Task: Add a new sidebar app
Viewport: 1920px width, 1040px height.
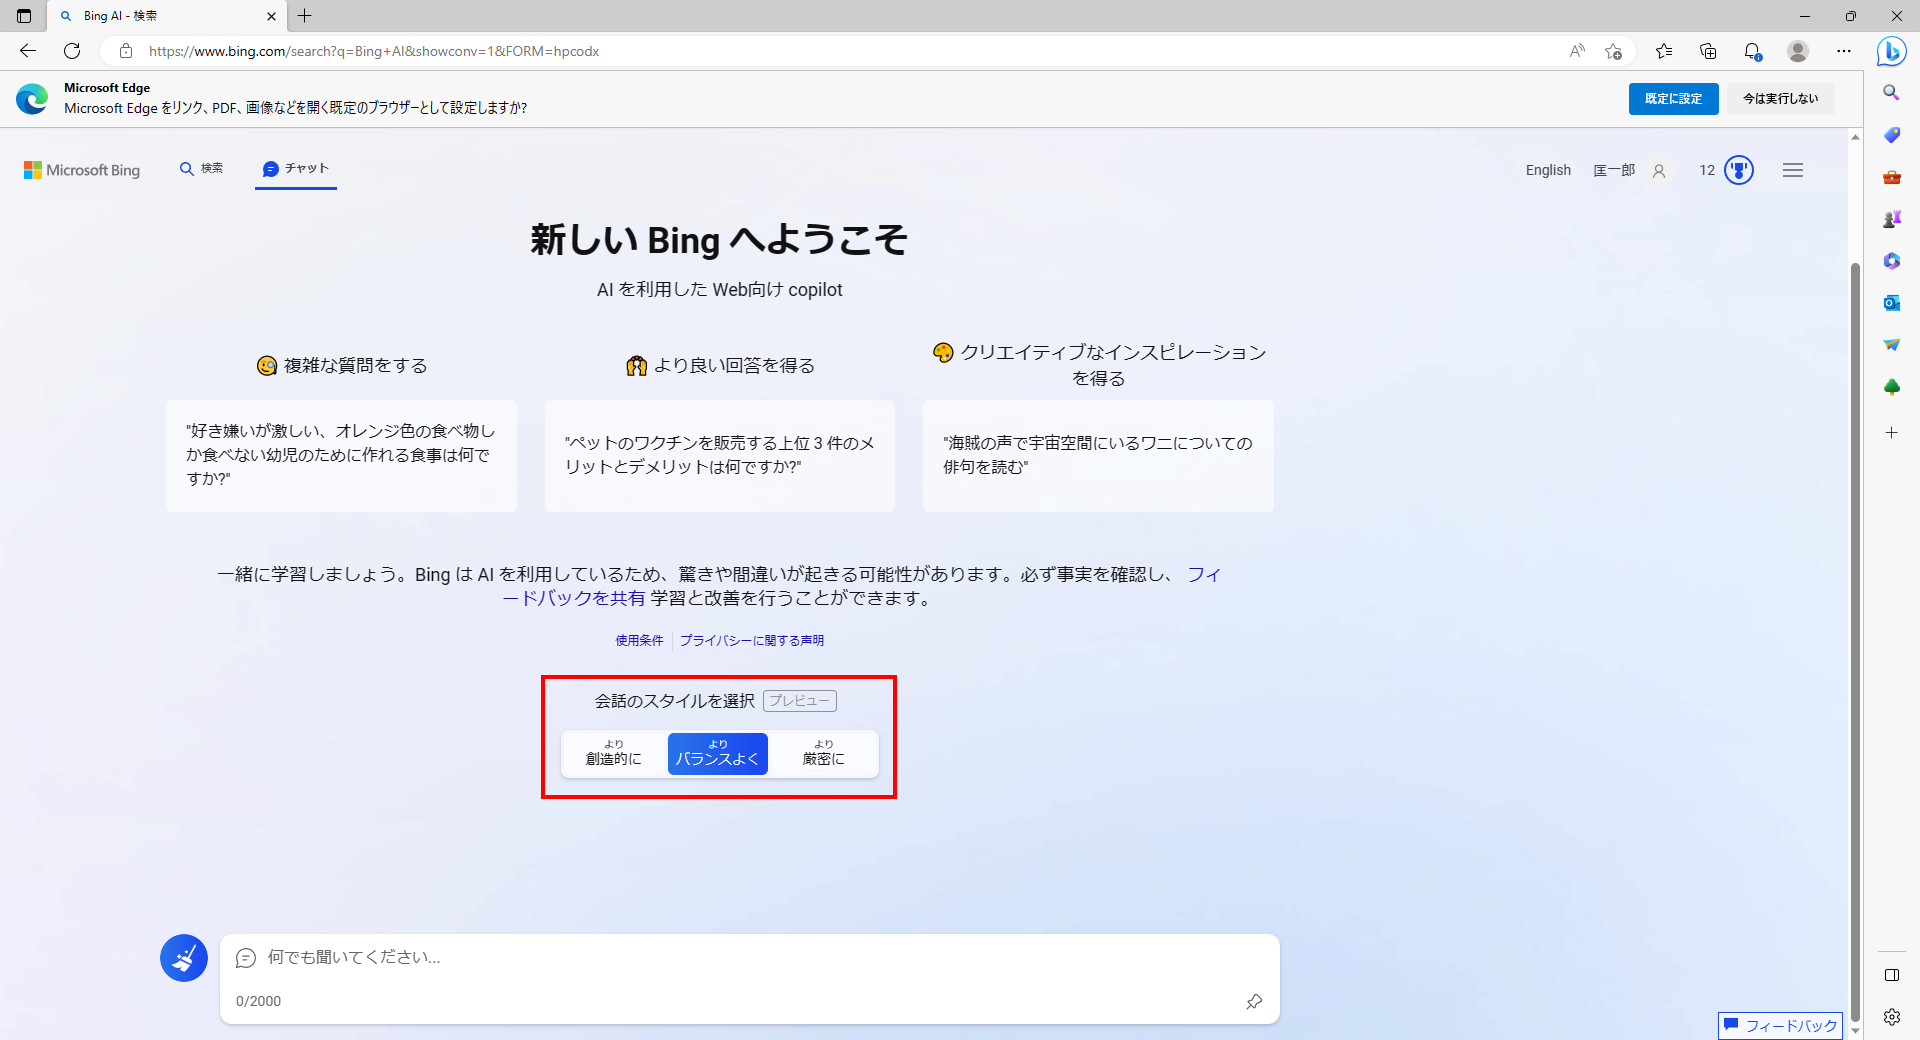Action: 1891,433
